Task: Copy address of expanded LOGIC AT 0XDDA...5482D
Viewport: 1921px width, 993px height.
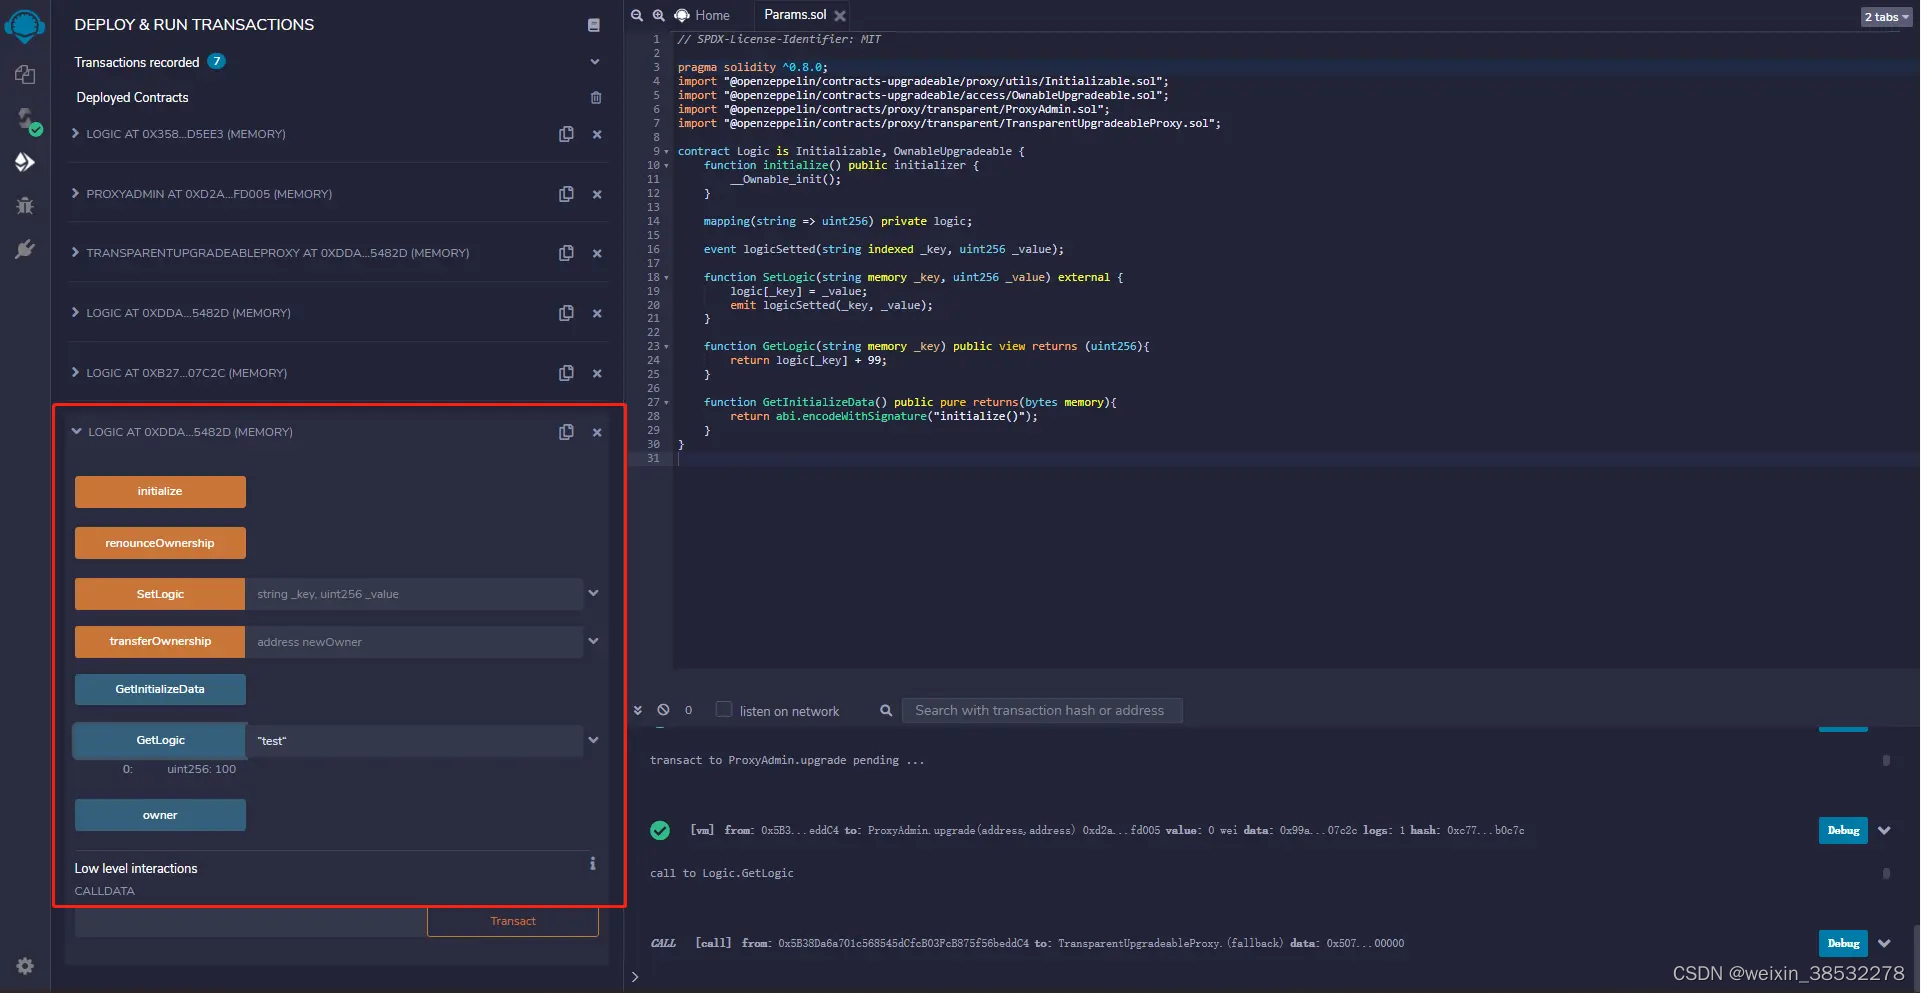Action: pos(566,432)
